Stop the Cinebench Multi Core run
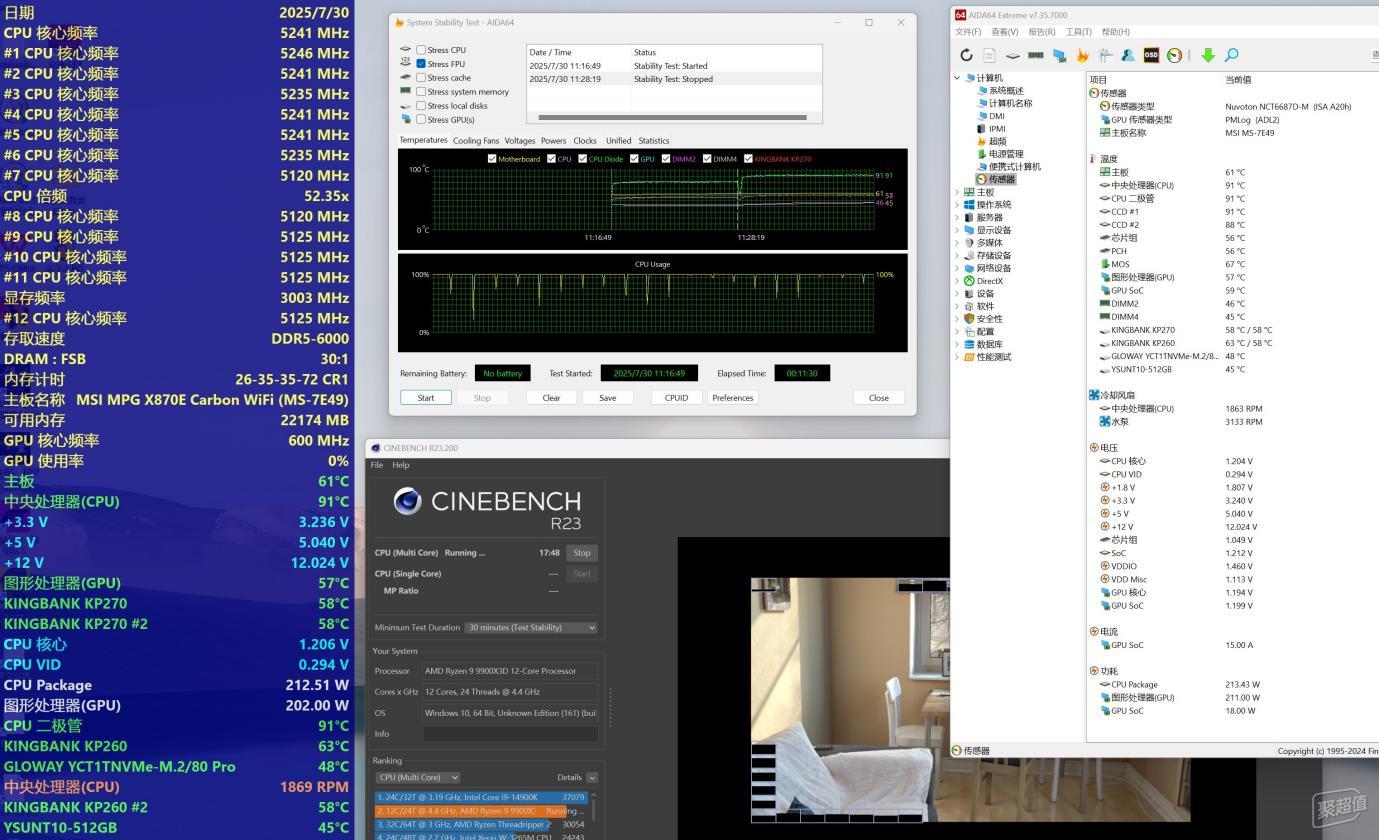This screenshot has height=840, width=1379. coord(582,553)
